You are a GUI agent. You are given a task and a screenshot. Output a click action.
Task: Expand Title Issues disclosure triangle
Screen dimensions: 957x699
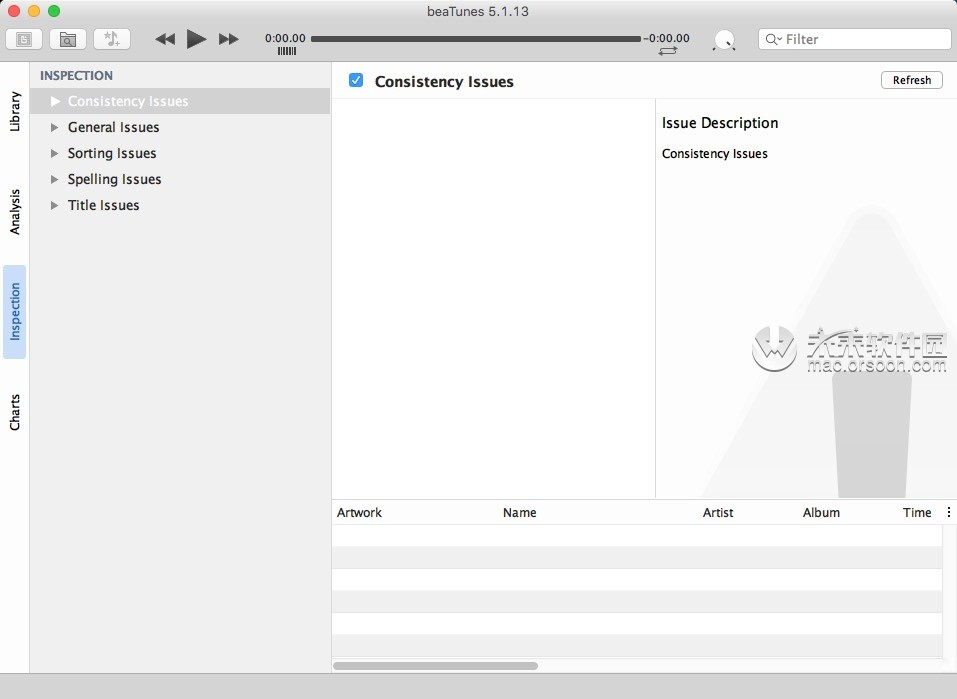click(55, 205)
